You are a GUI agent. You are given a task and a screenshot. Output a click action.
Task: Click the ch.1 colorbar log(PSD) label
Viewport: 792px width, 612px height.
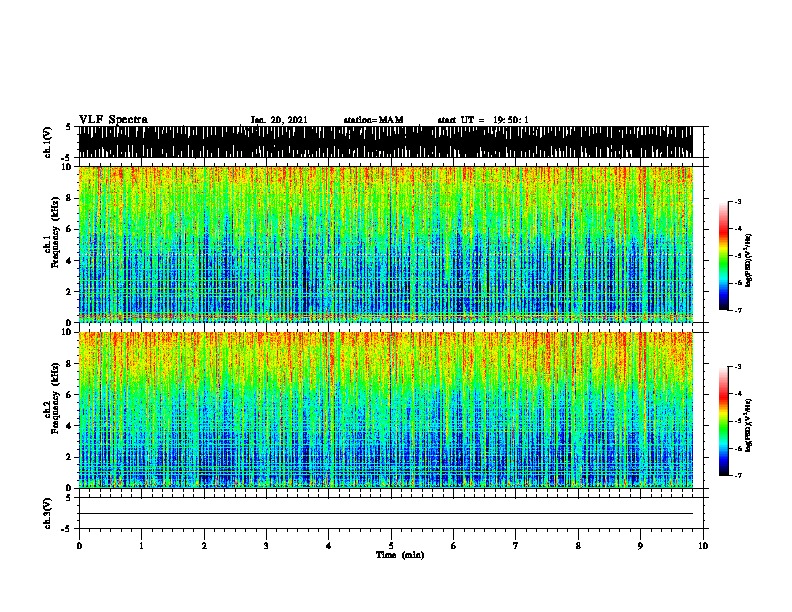(748, 260)
